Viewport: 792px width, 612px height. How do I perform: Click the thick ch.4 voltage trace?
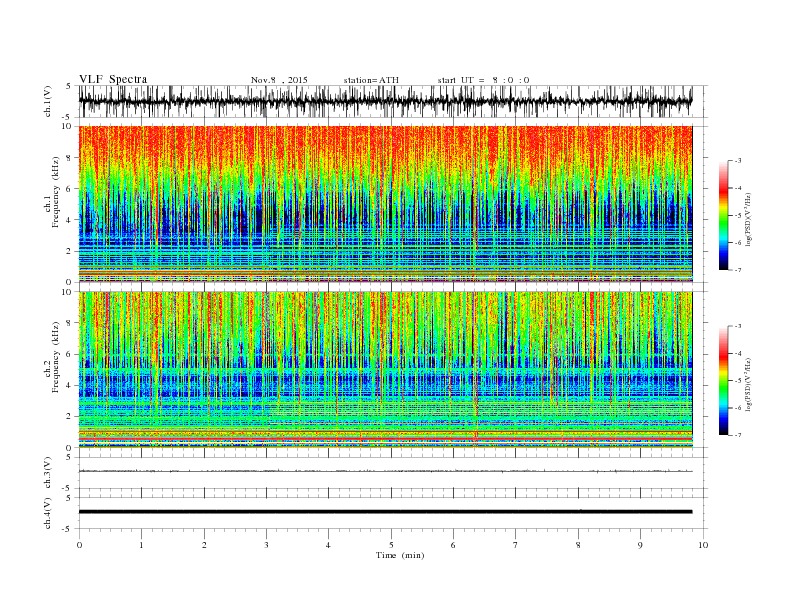pos(385,512)
